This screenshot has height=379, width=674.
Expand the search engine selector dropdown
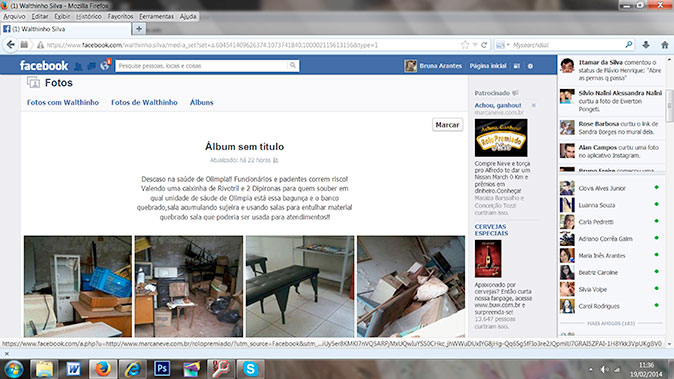coord(502,45)
